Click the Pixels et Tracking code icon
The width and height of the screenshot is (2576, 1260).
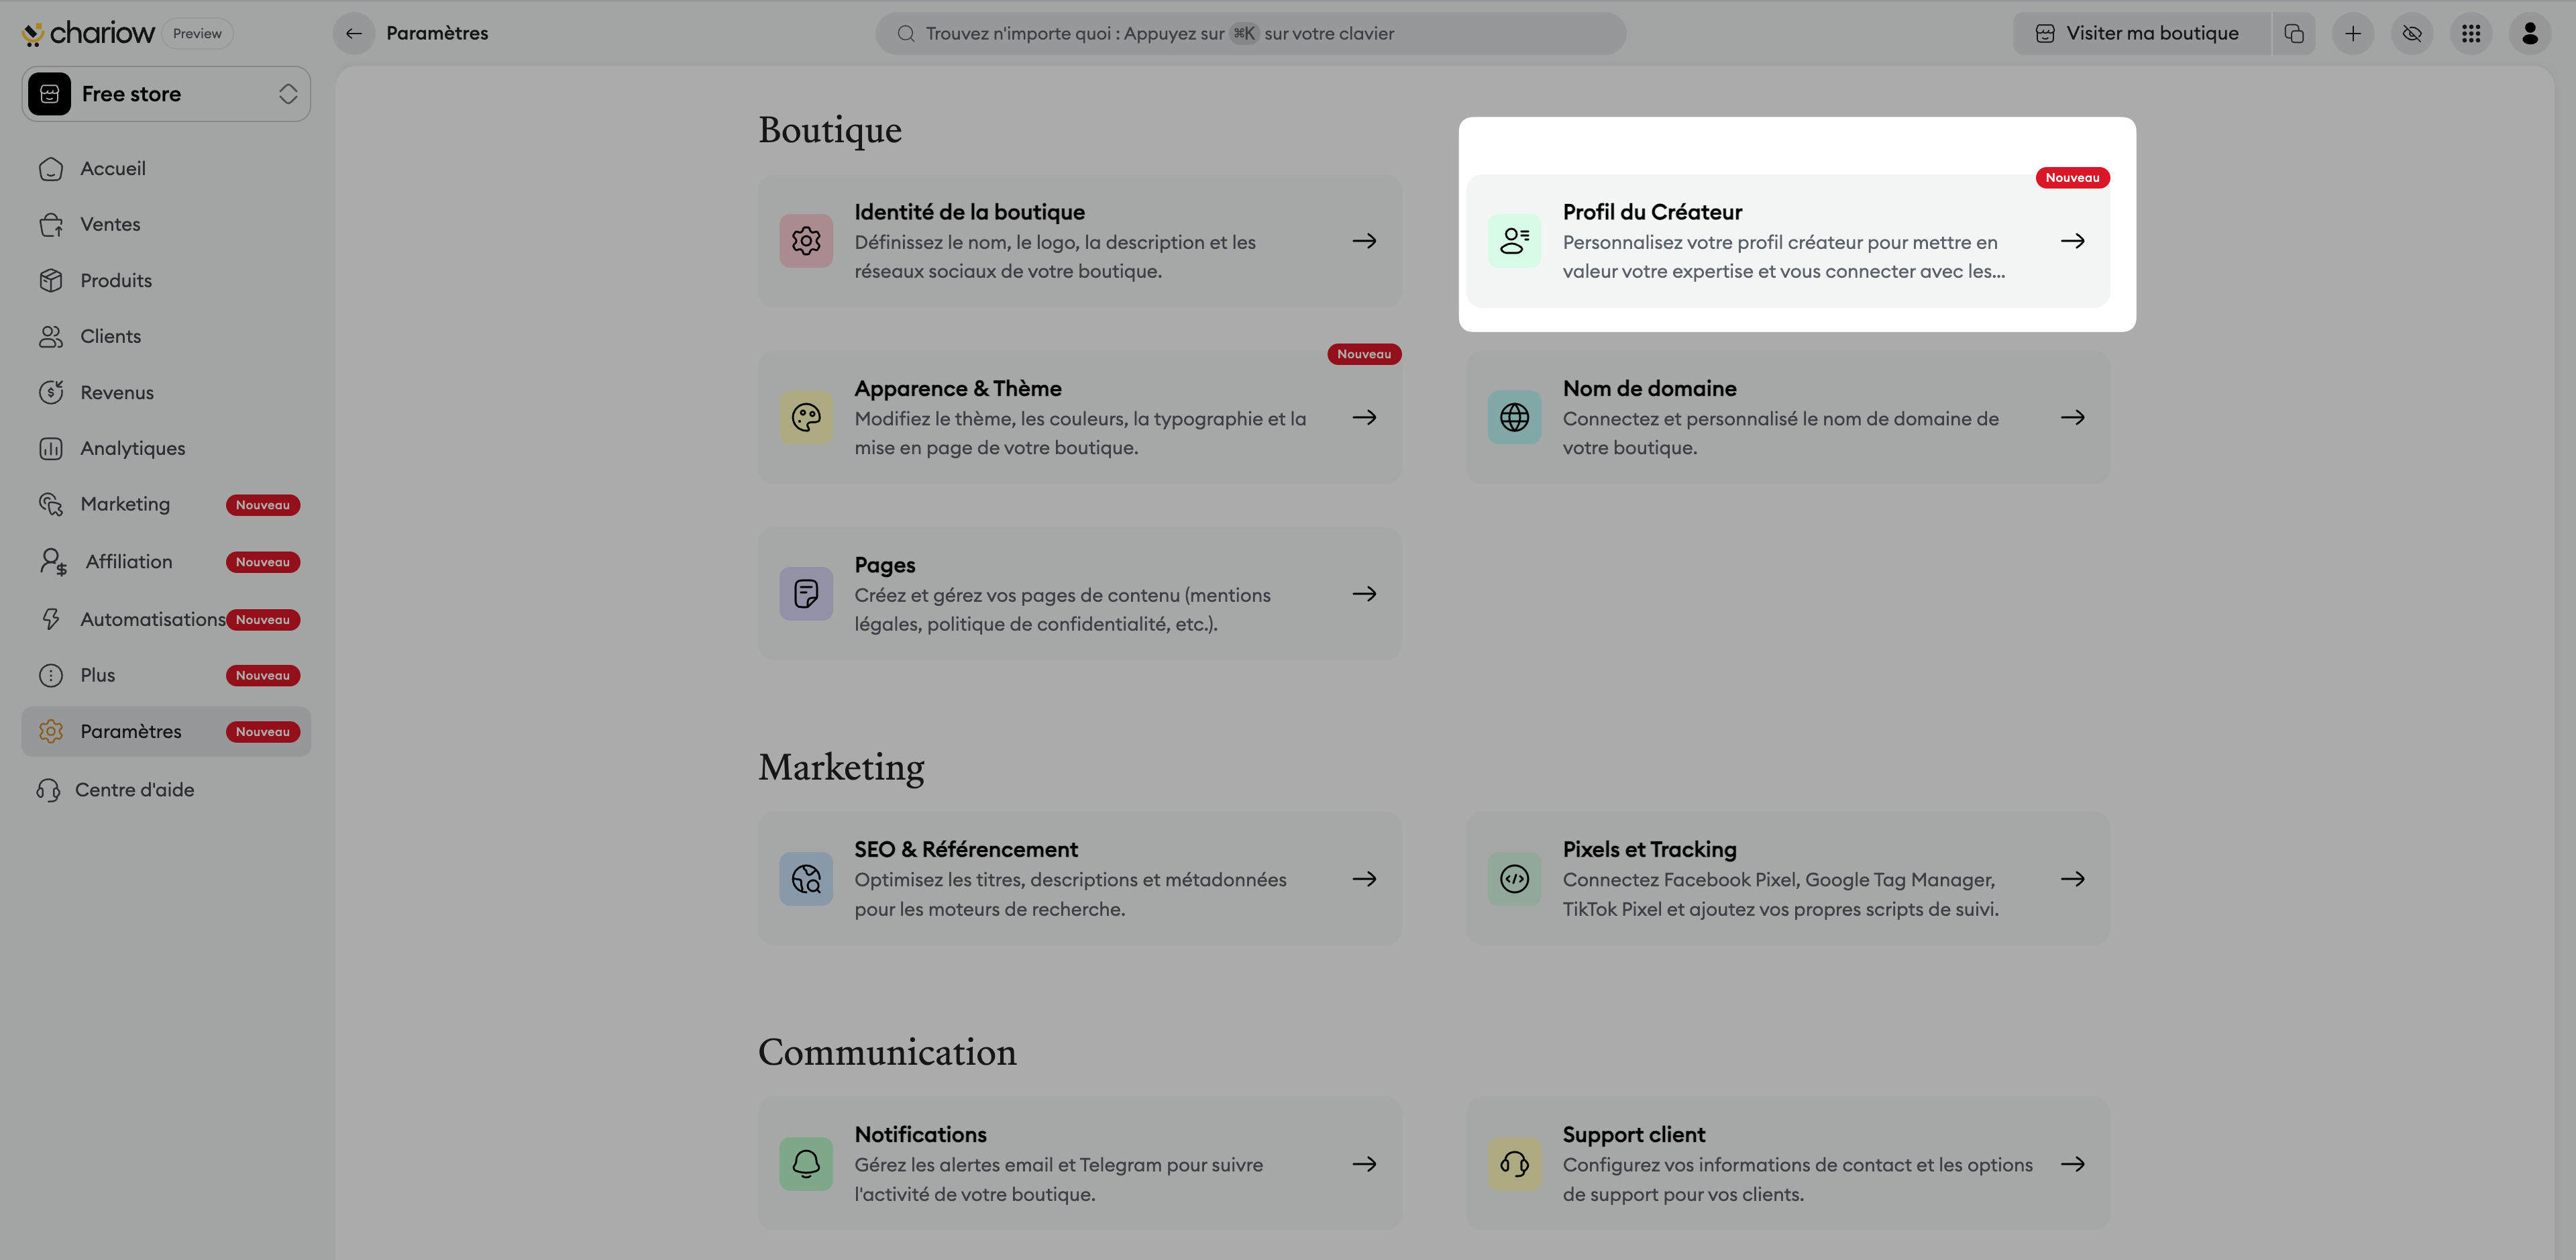pyautogui.click(x=1514, y=878)
